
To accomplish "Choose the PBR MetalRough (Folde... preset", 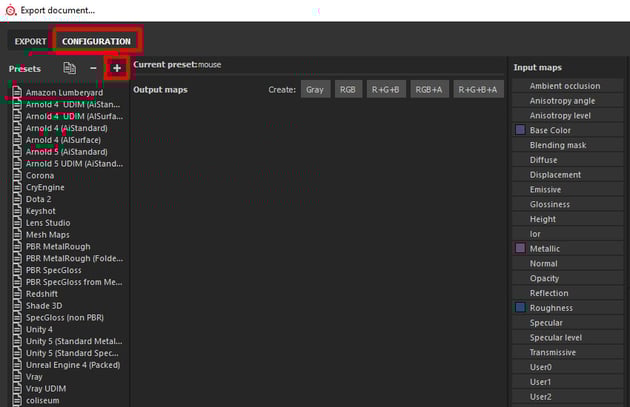I will pos(74,258).
